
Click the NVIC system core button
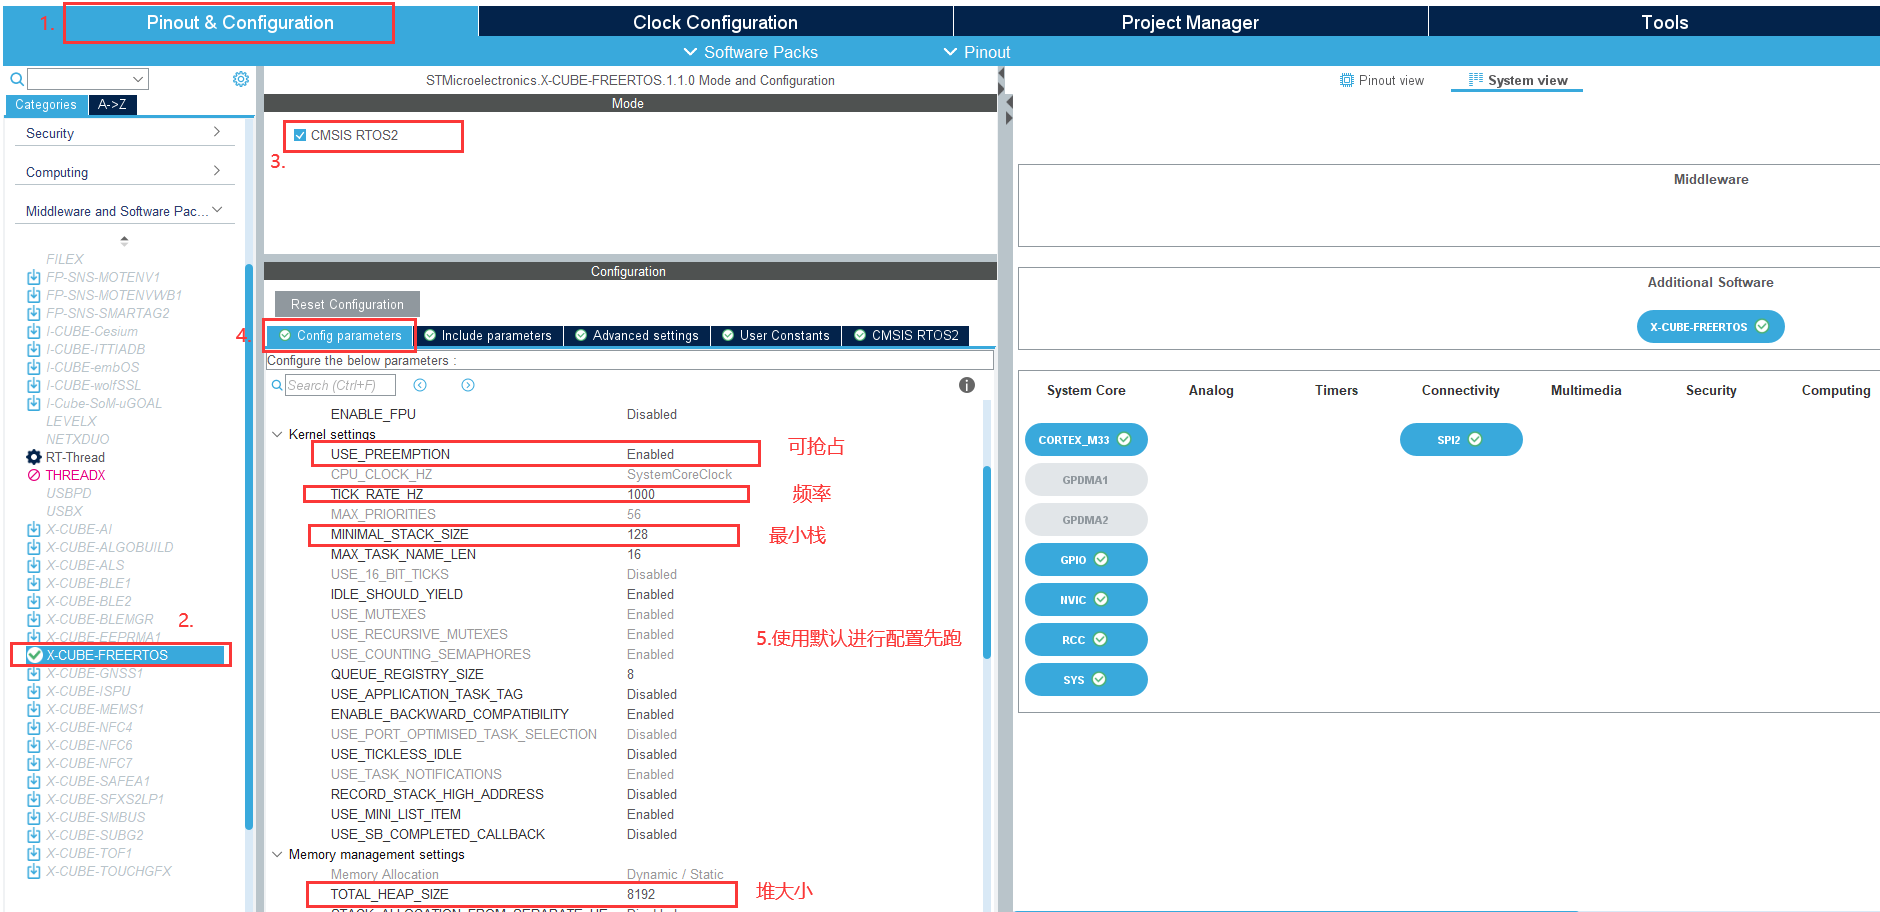[1086, 599]
